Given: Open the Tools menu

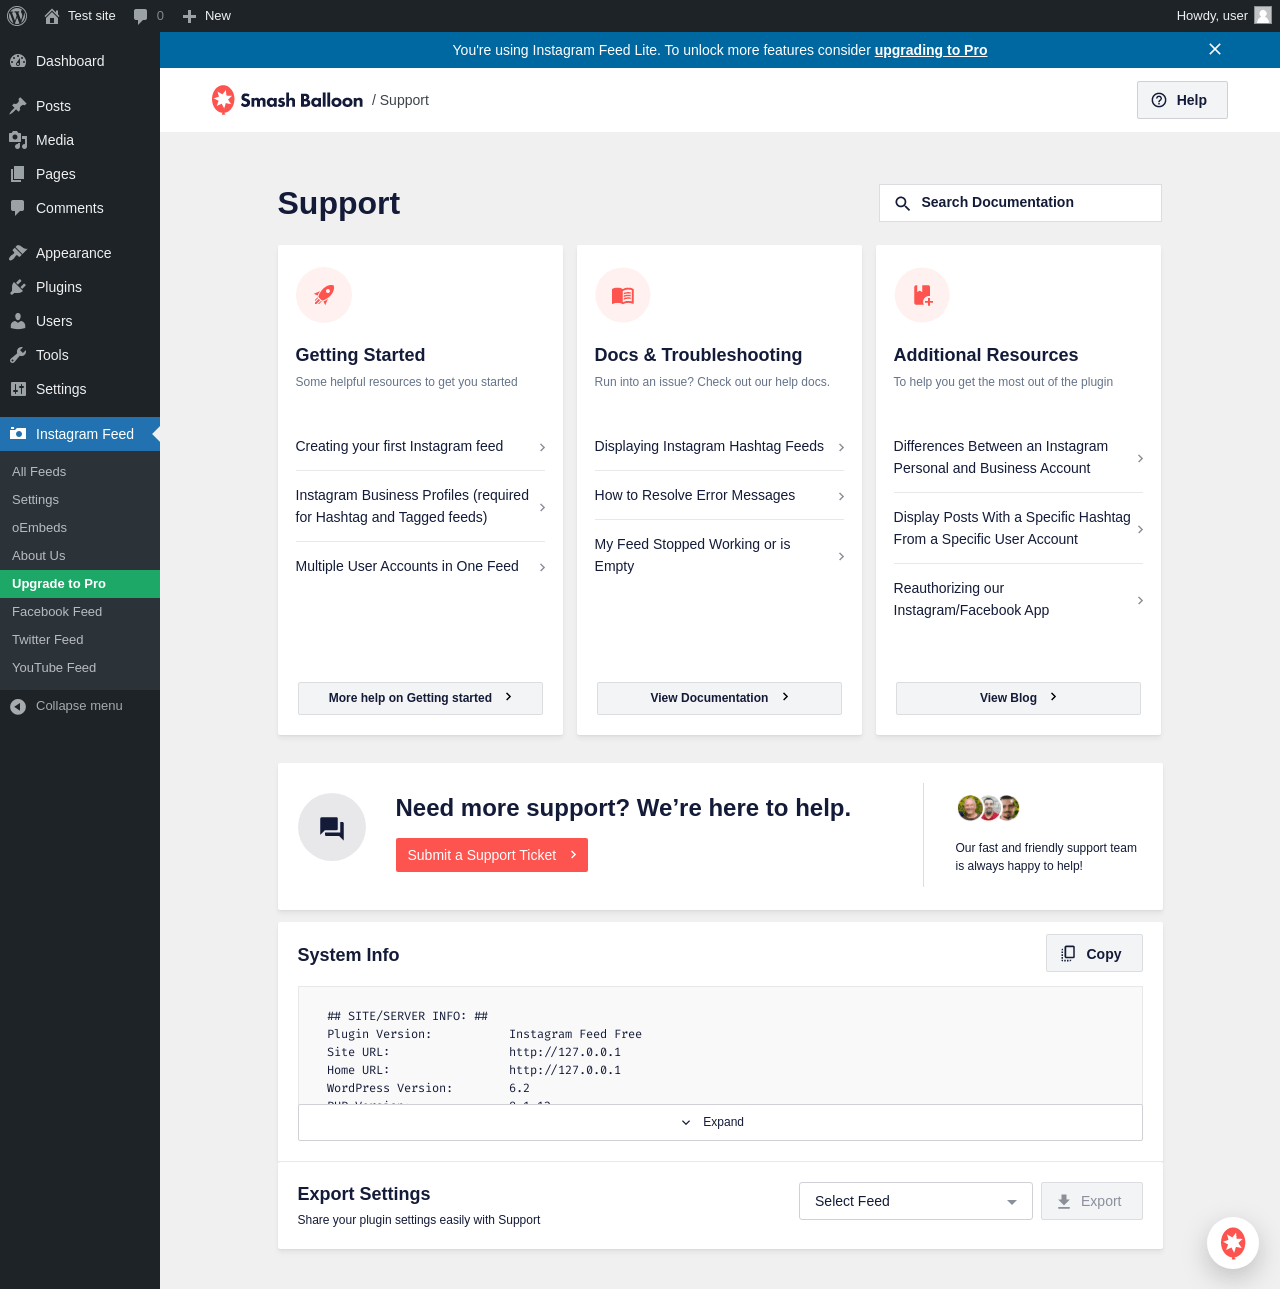Looking at the screenshot, I should [x=80, y=355].
